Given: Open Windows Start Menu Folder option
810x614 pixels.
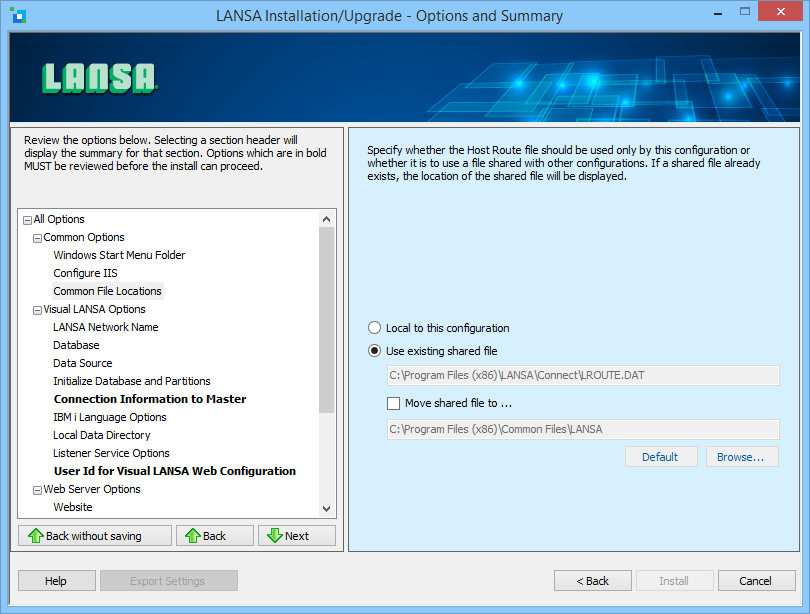Looking at the screenshot, I should tap(119, 255).
